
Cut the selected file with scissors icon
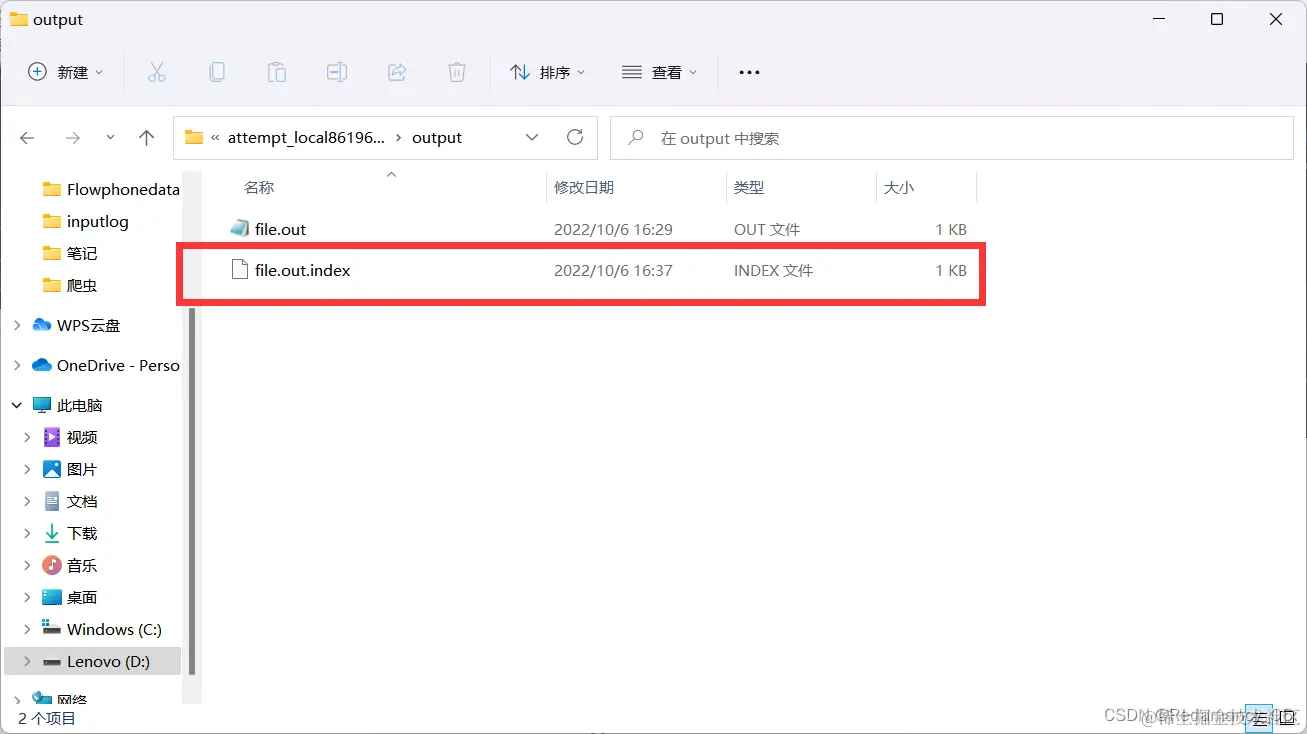click(156, 71)
